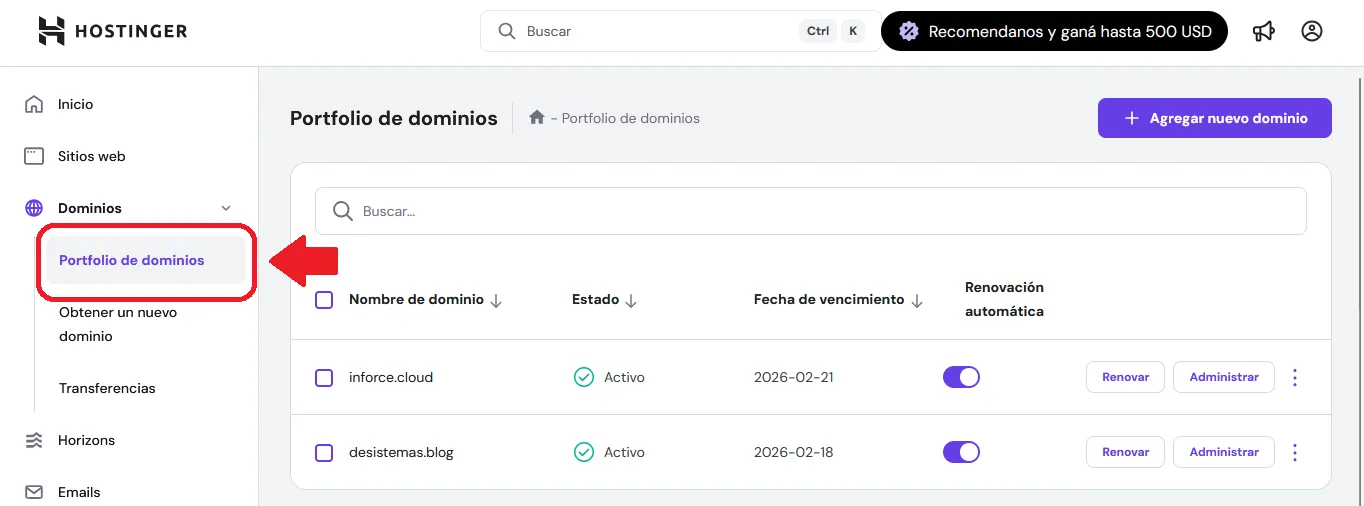
Task: Open the three-dot menu for inforce.cloud
Action: [x=1295, y=377]
